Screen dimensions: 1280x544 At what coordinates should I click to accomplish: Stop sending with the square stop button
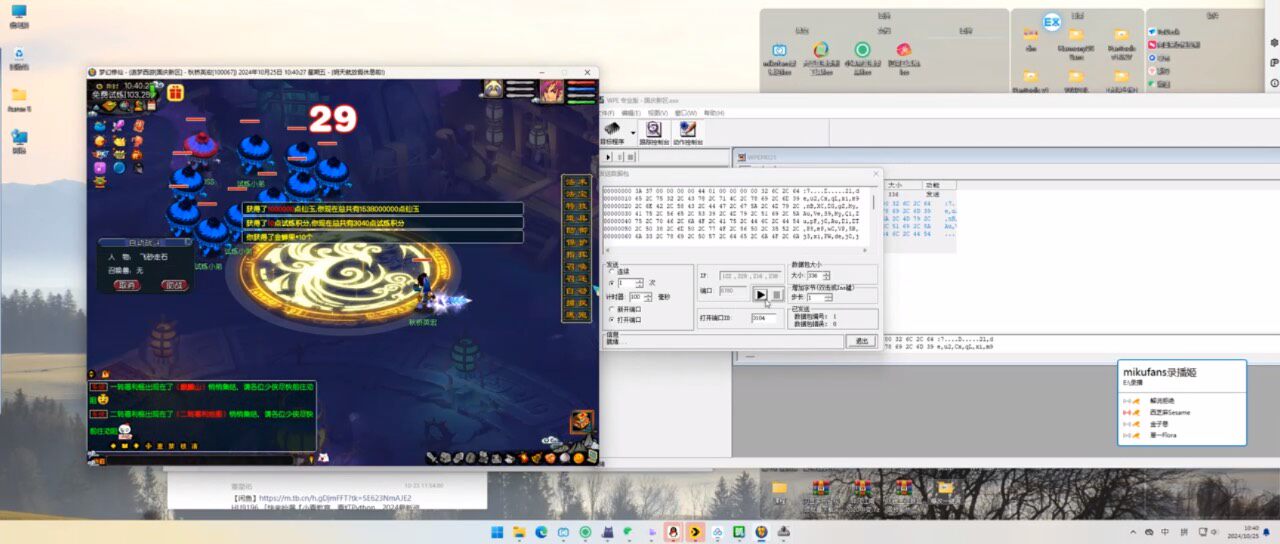776,294
